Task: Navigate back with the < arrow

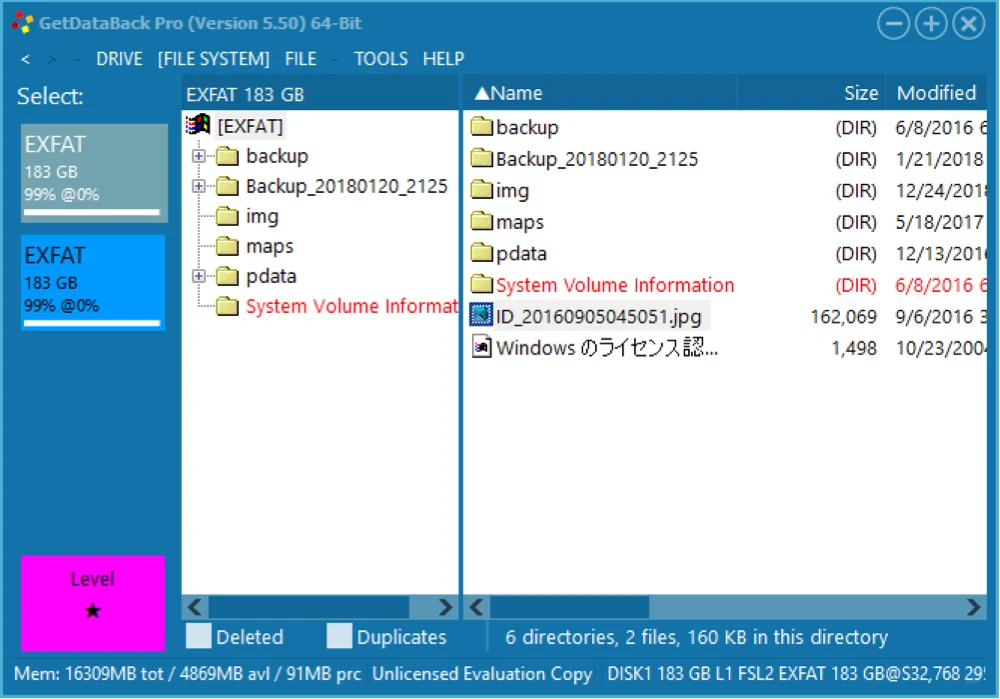Action: (26, 59)
